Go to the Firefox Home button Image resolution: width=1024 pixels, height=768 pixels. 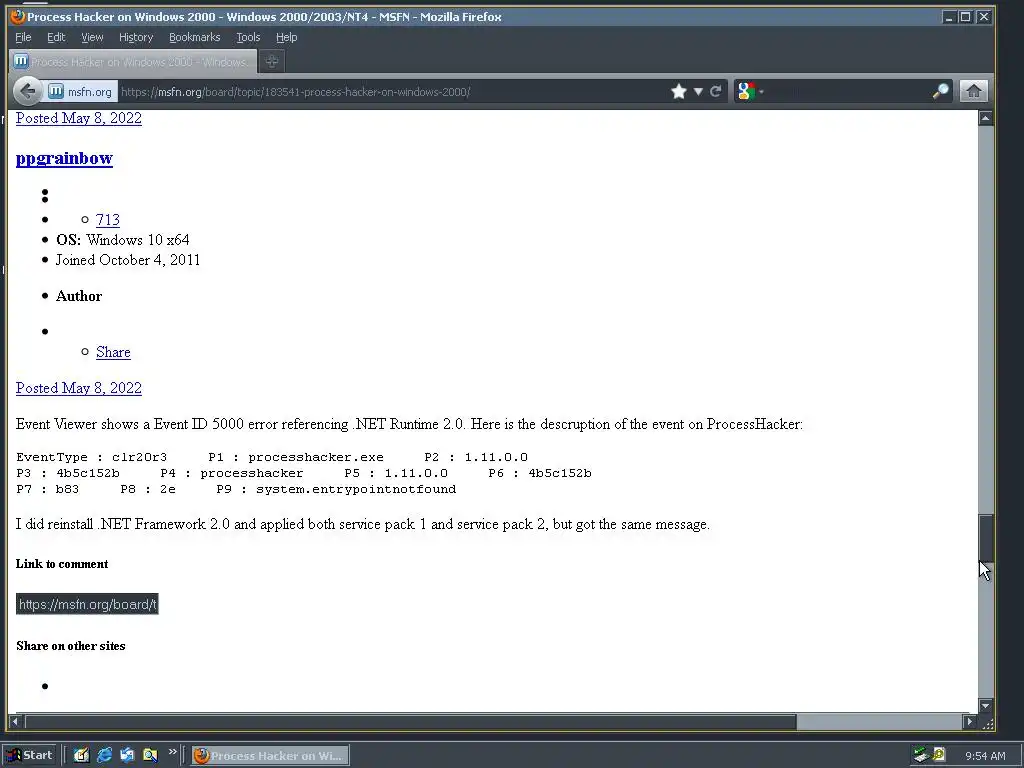point(973,91)
